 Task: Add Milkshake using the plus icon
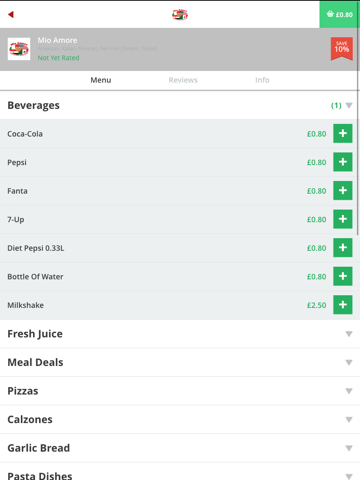tap(343, 305)
